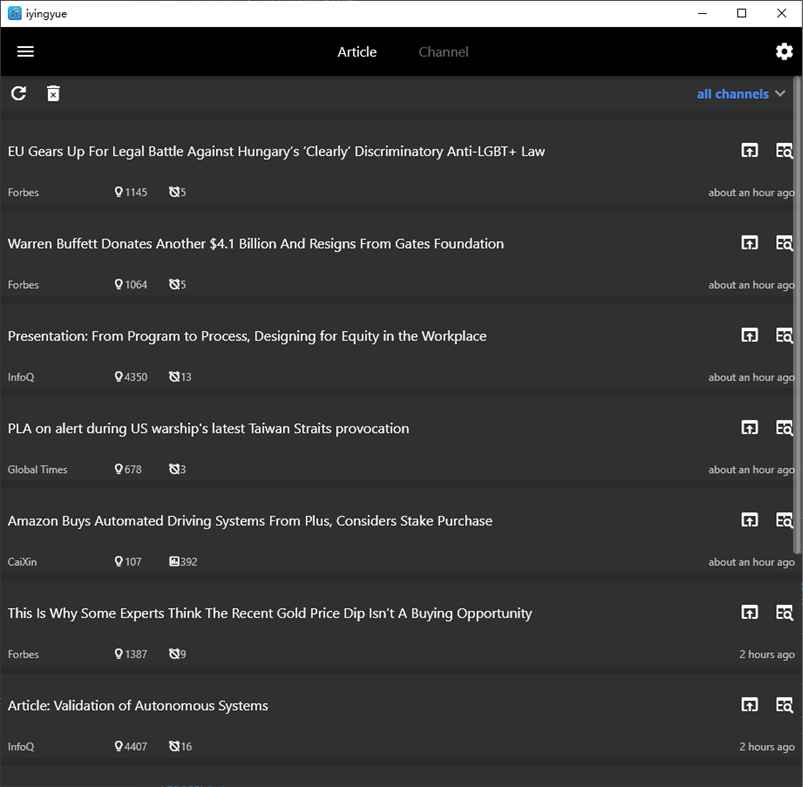Expand the all channels dropdown
Screen dimensions: 803x787
click(x=741, y=94)
